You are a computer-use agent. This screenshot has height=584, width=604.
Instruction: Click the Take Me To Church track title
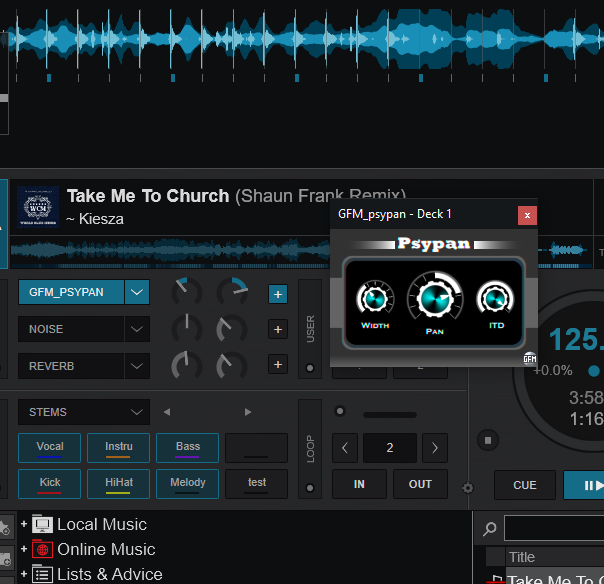click(x=148, y=196)
